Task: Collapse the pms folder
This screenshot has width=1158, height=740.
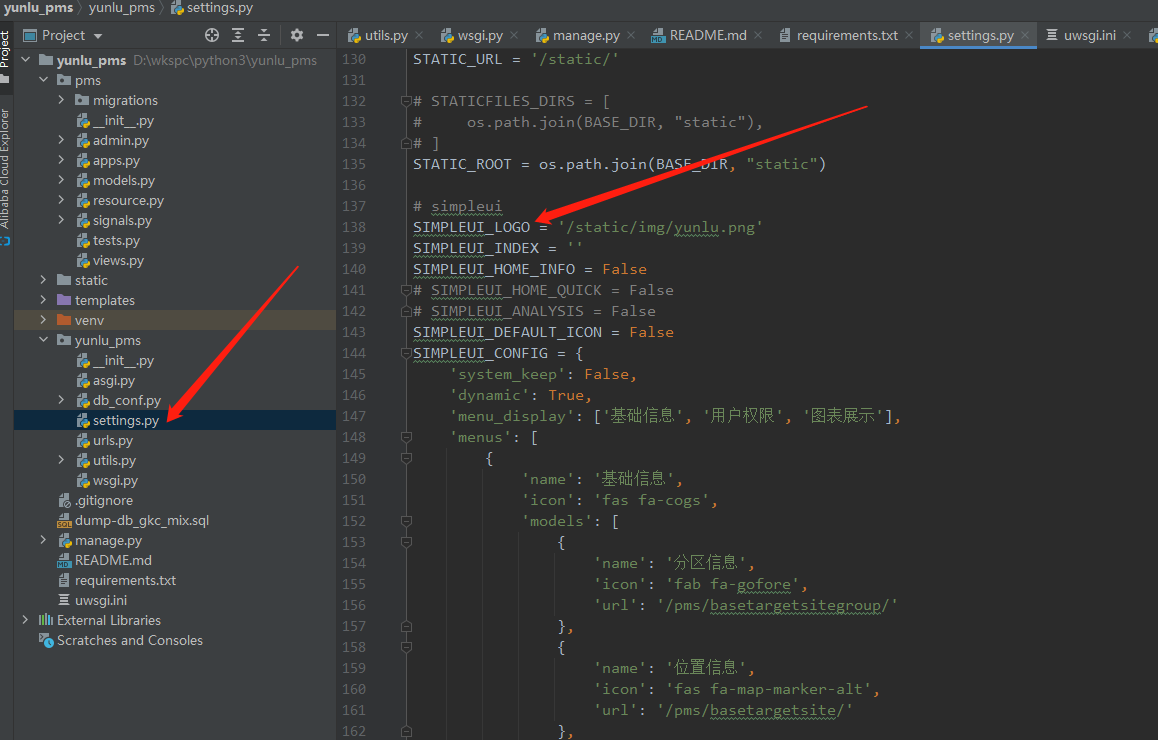Action: (x=44, y=80)
